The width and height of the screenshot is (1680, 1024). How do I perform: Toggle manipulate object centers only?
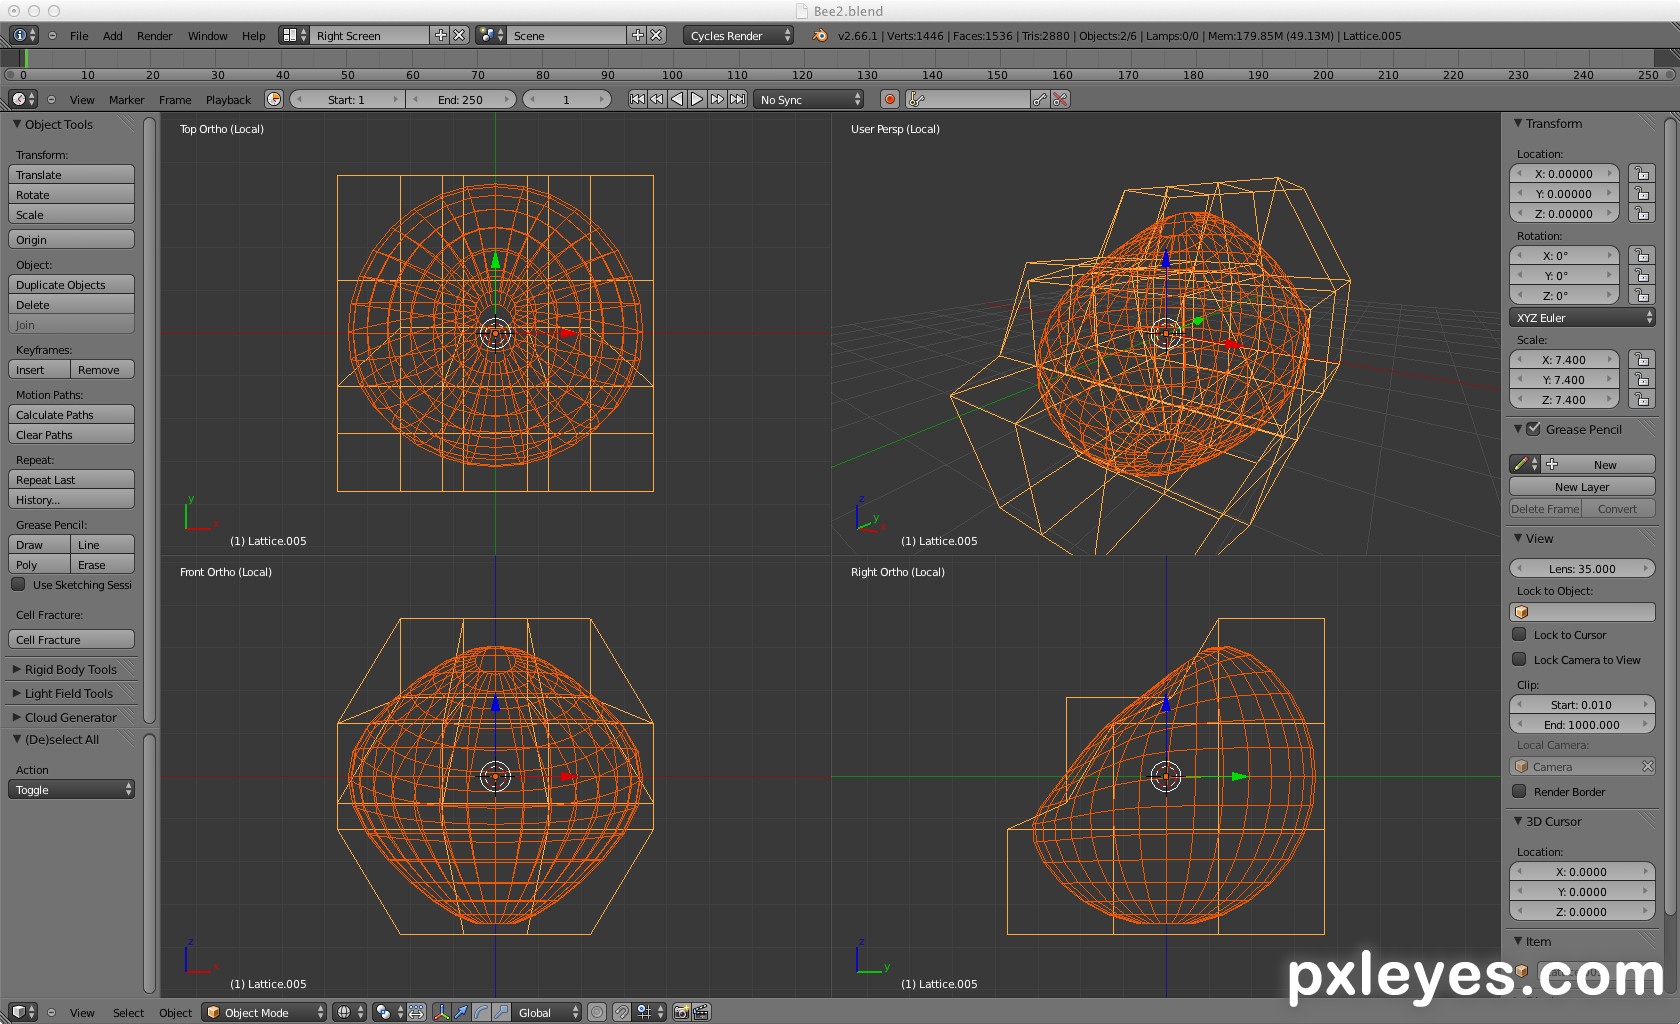[x=416, y=1012]
